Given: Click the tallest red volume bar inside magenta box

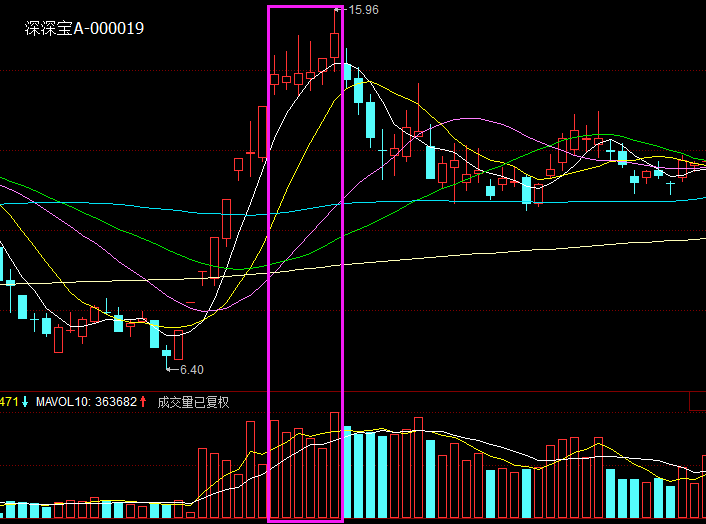Looking at the screenshot, I should 335,465.
